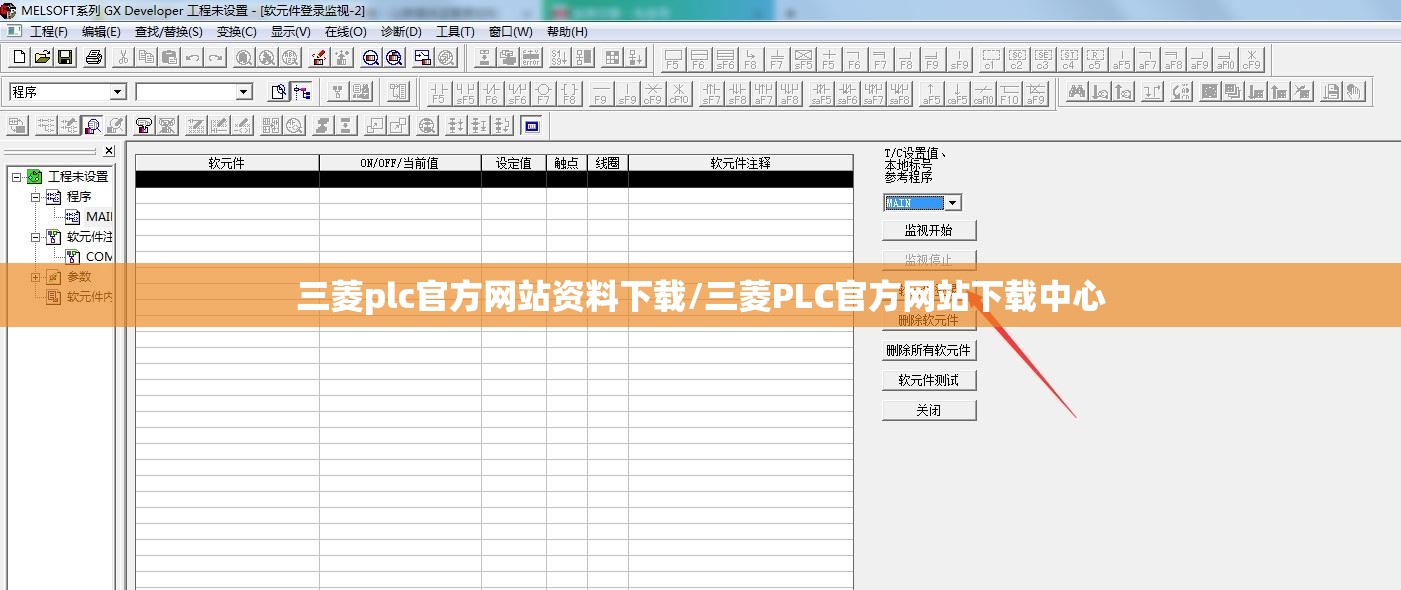Open the 变换(C) menu

click(x=237, y=31)
